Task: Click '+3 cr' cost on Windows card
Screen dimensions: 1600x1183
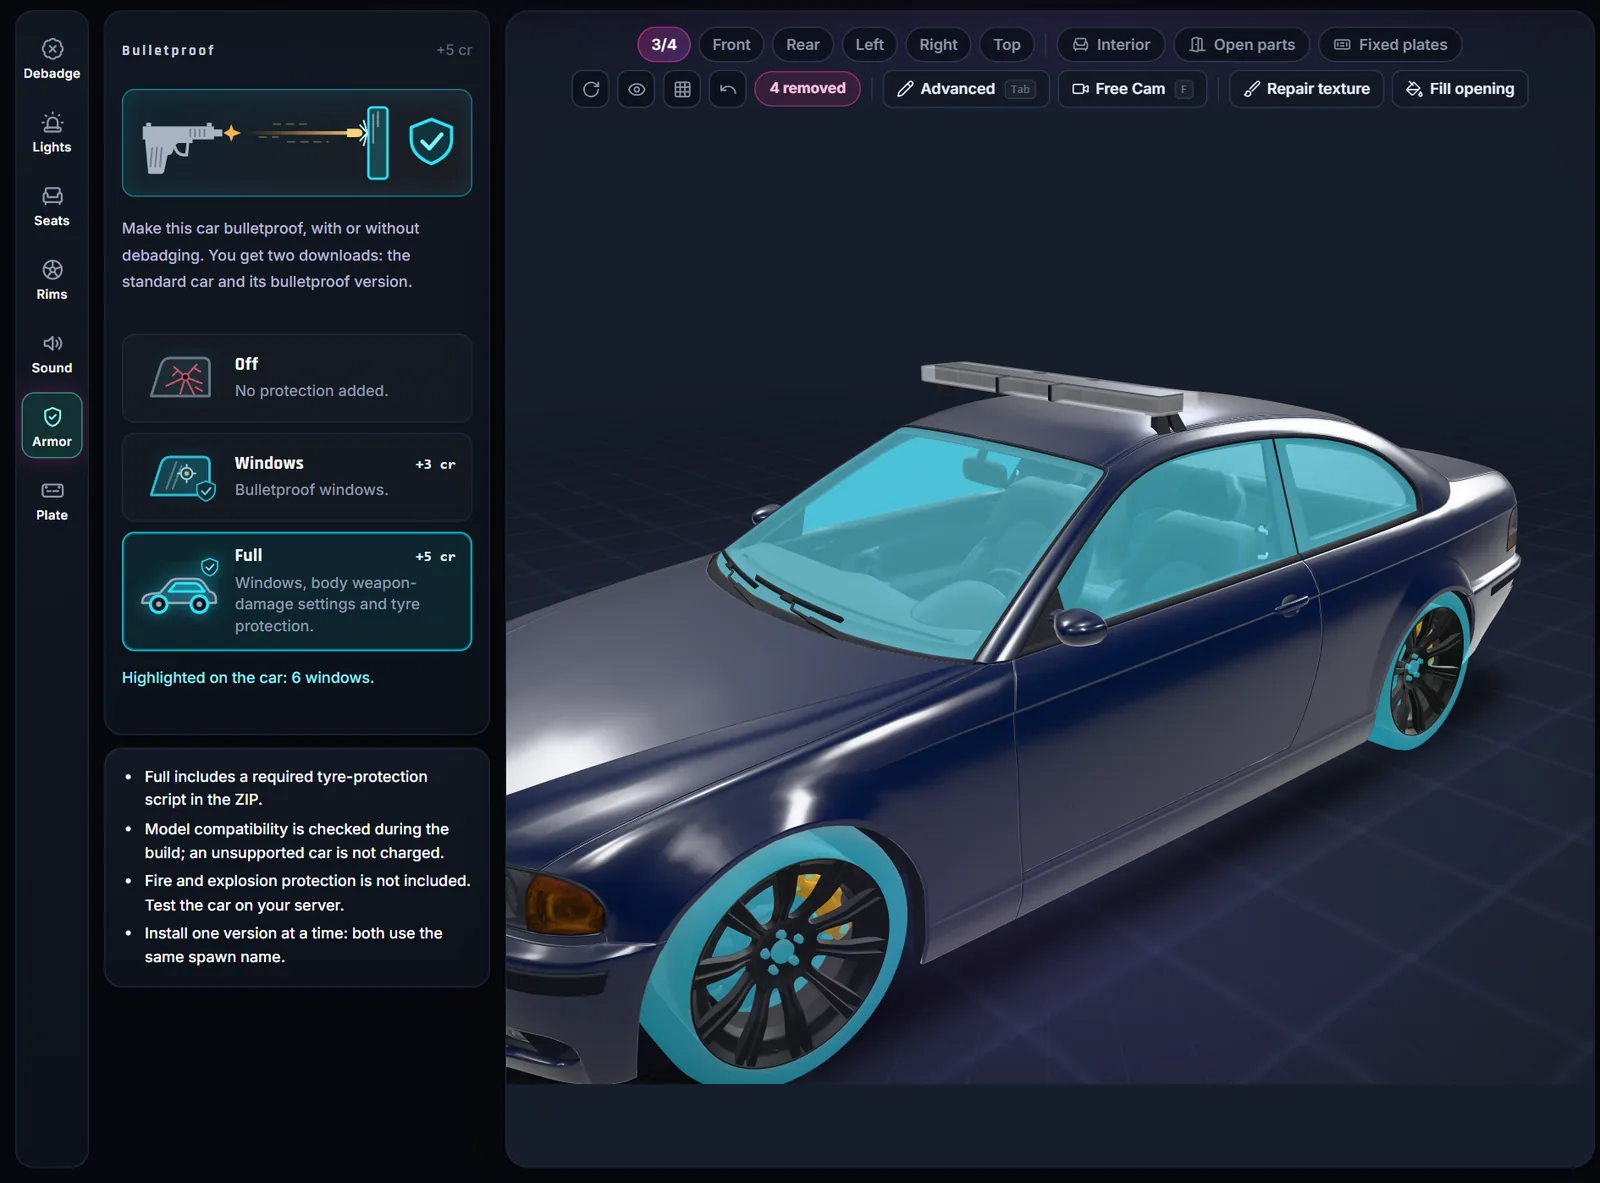Action: point(435,464)
